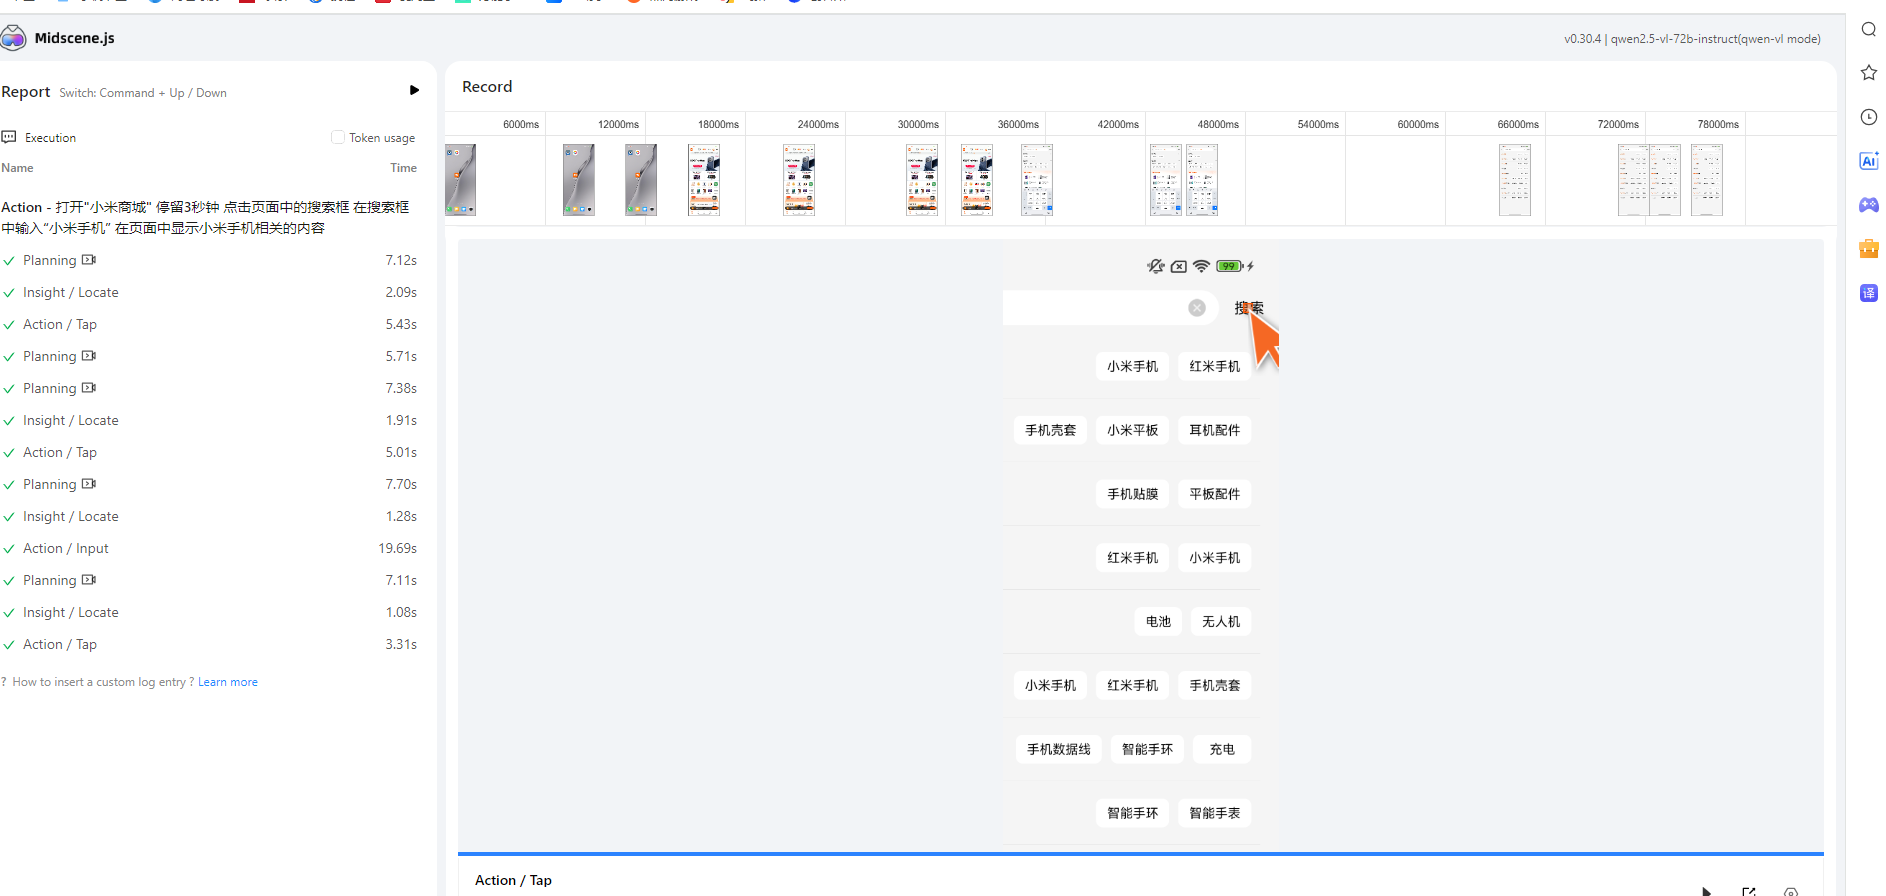
Task: Click the 电池 tag in the replay
Action: coord(1158,622)
